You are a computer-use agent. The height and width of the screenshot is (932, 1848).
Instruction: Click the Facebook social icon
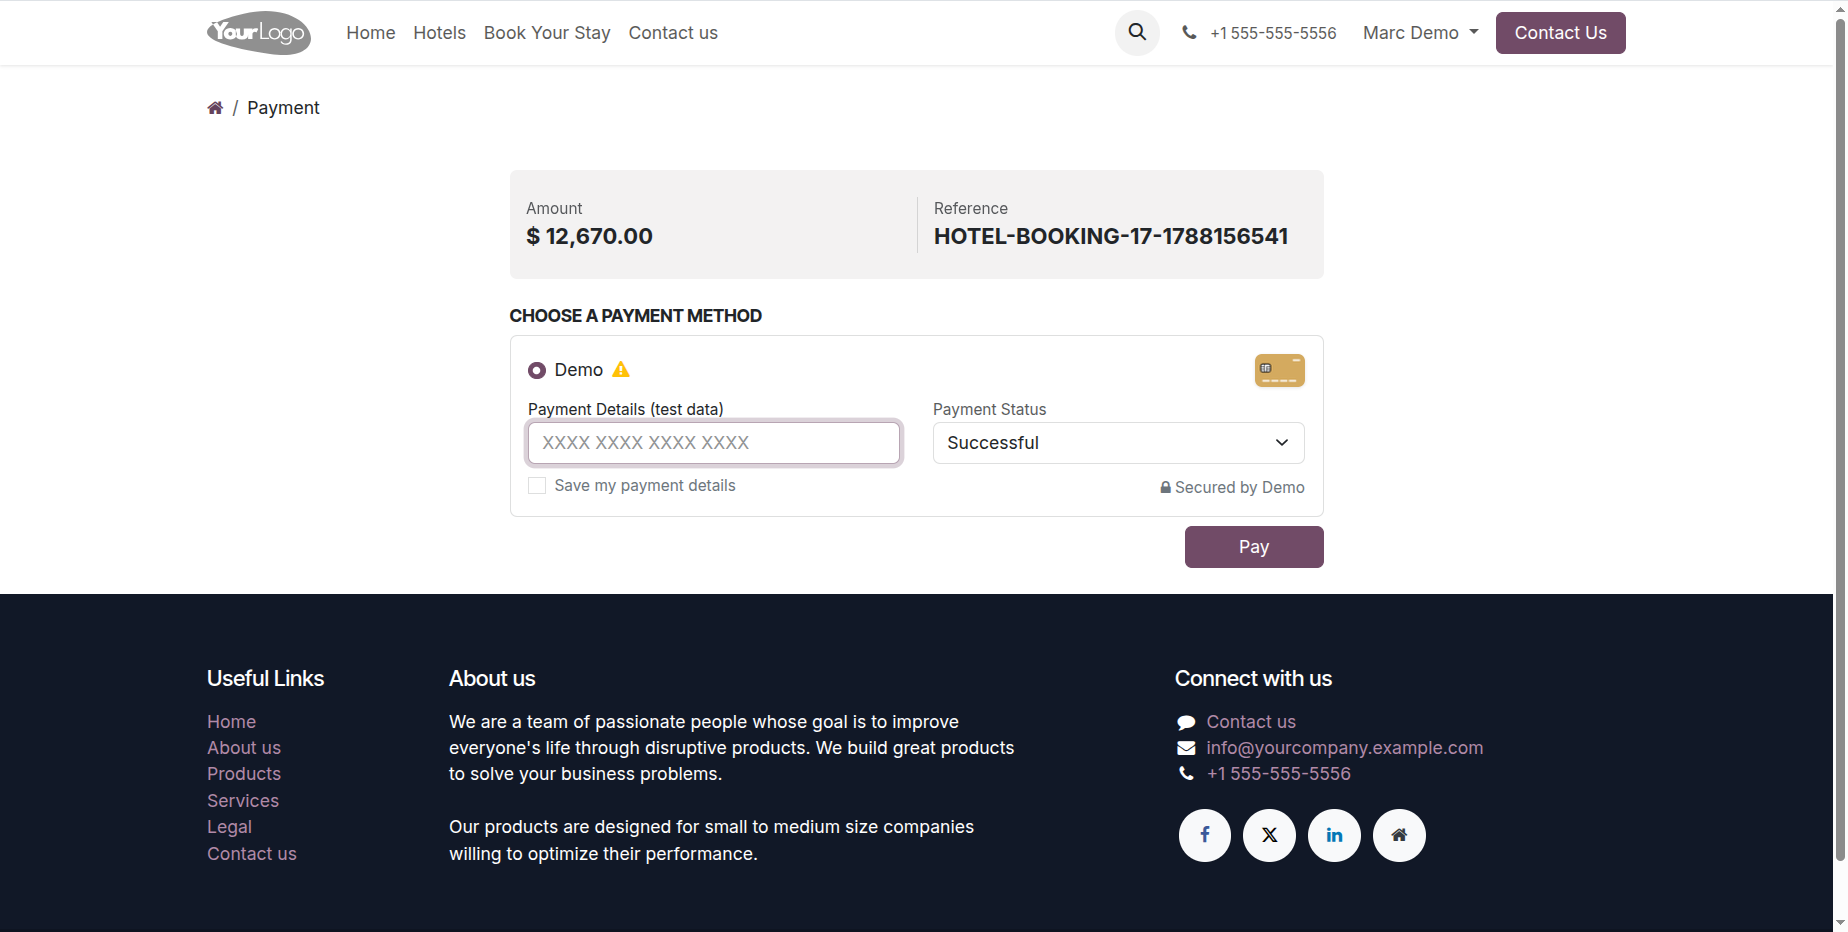[x=1205, y=835]
